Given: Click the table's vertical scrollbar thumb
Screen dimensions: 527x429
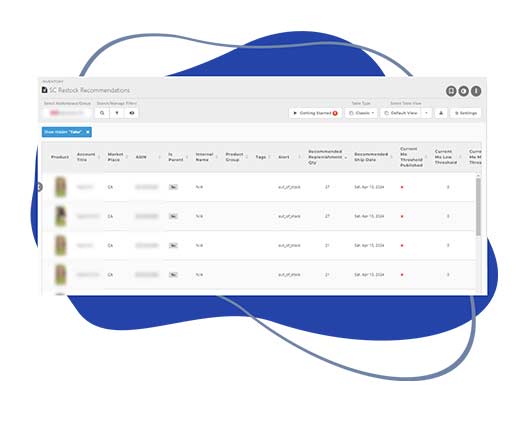Looking at the screenshot, I should click(x=478, y=206).
